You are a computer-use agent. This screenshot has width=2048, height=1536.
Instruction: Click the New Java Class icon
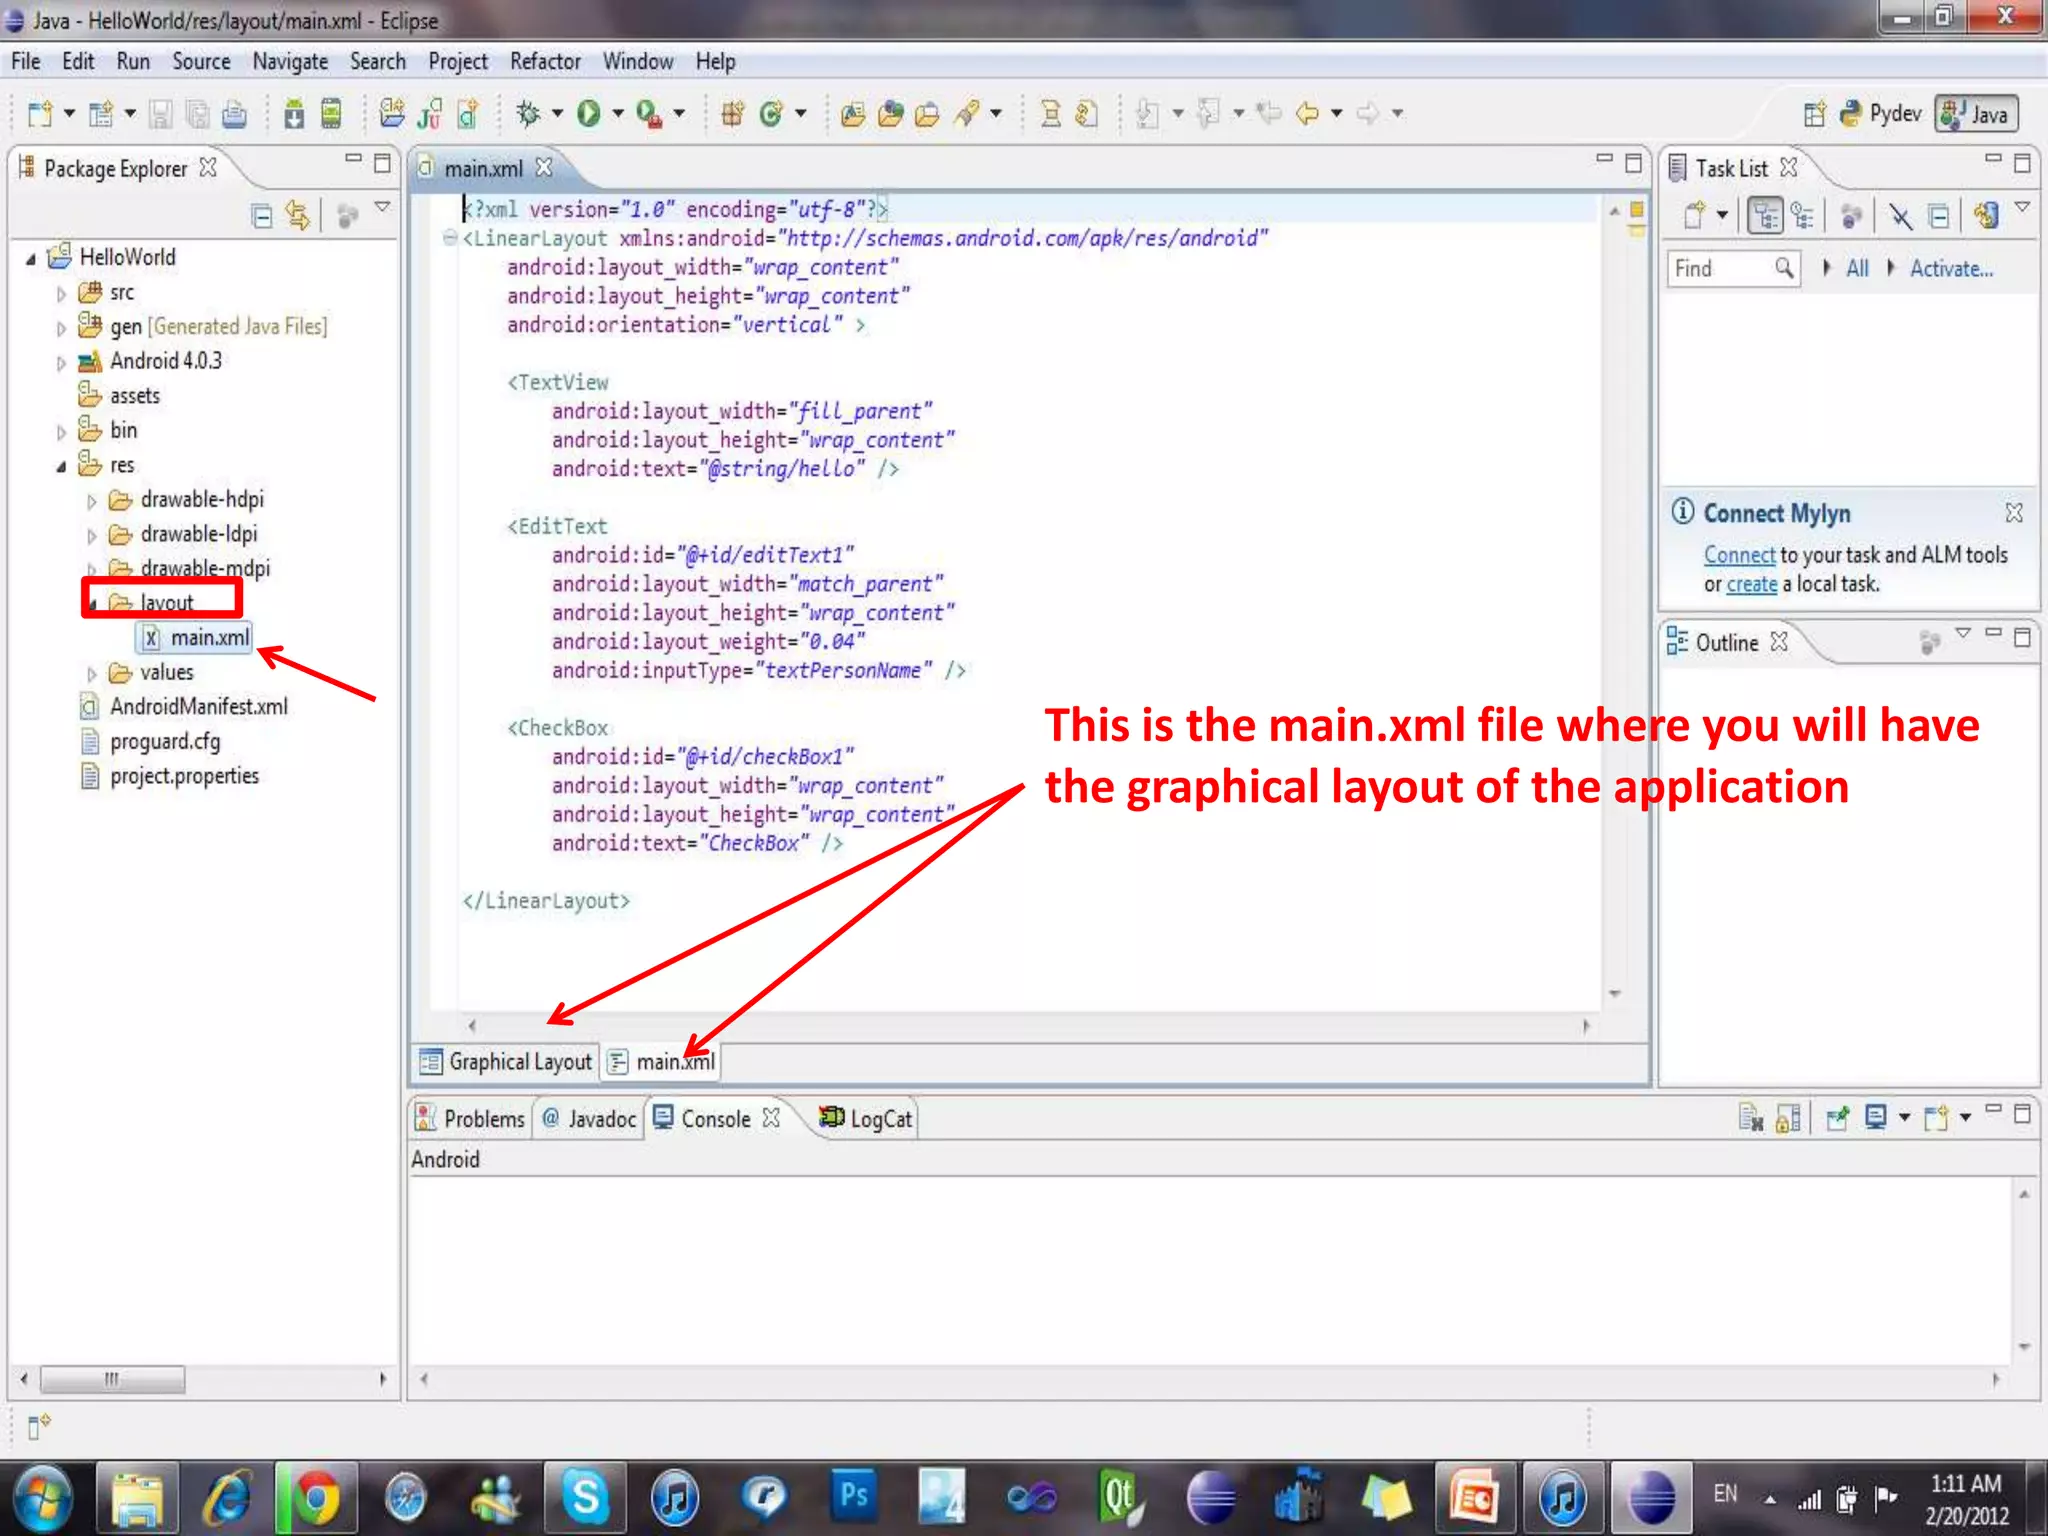[770, 114]
